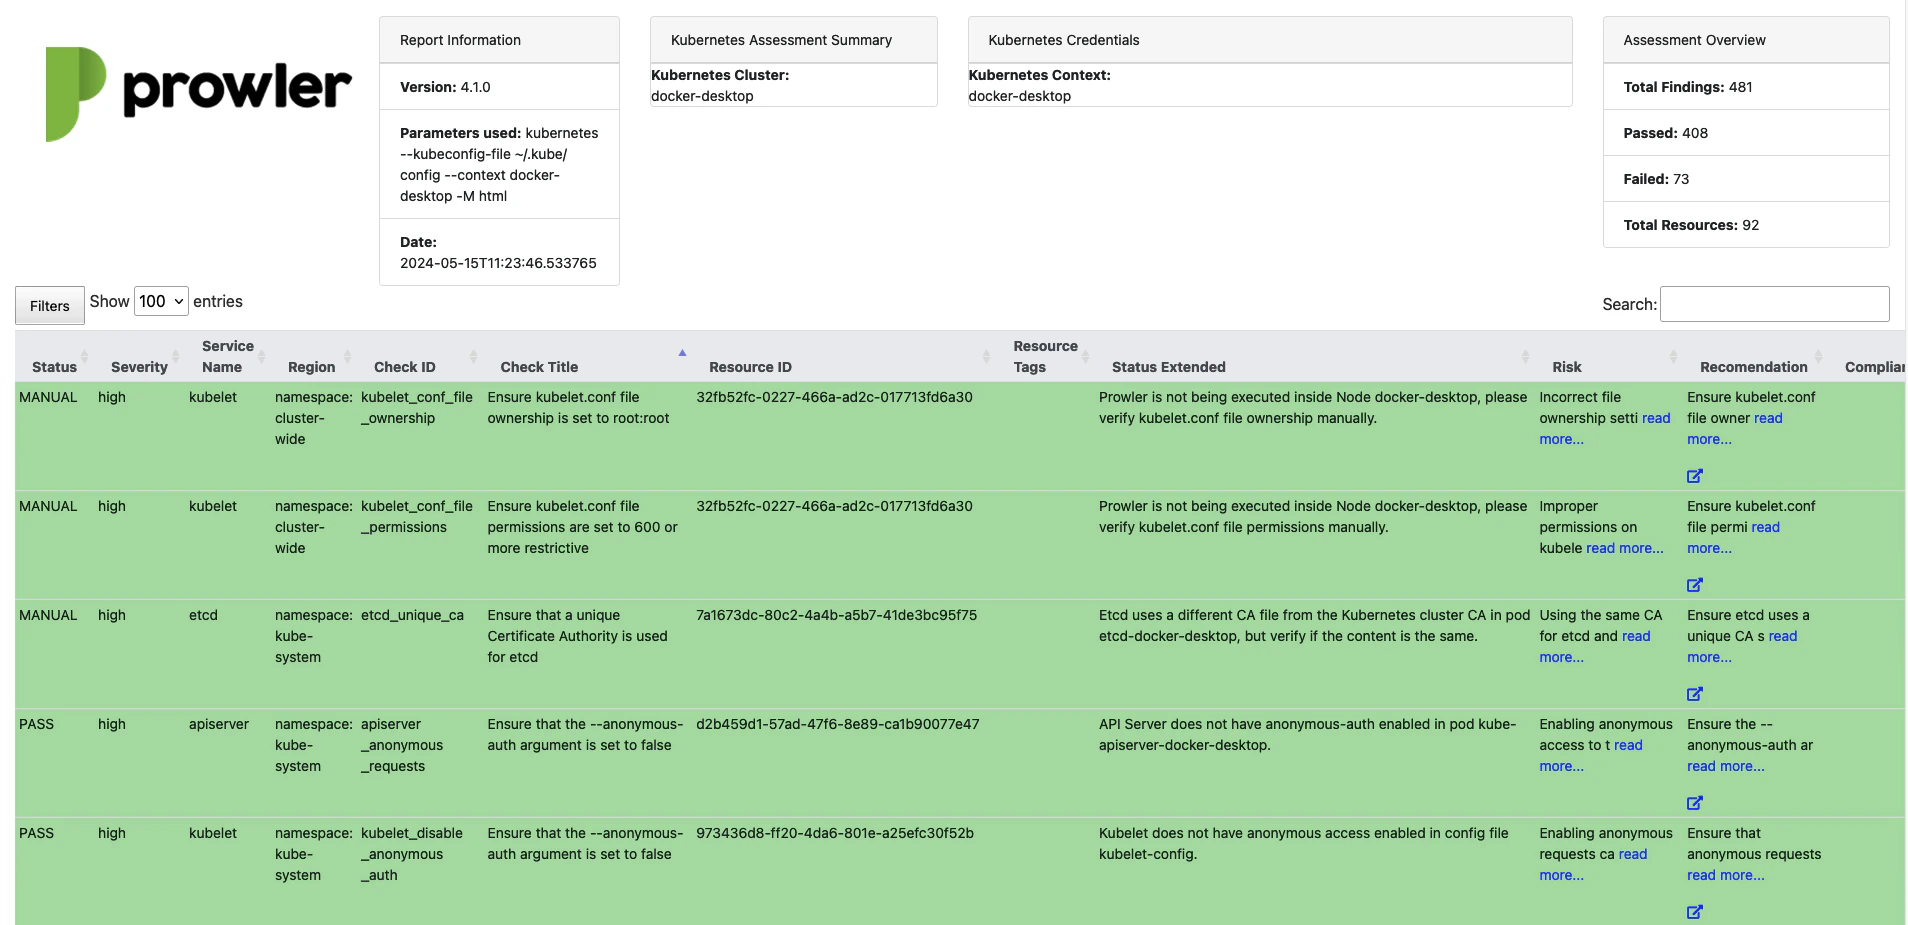Select the etcd service name cell
This screenshot has width=1908, height=925.
pos(203,615)
